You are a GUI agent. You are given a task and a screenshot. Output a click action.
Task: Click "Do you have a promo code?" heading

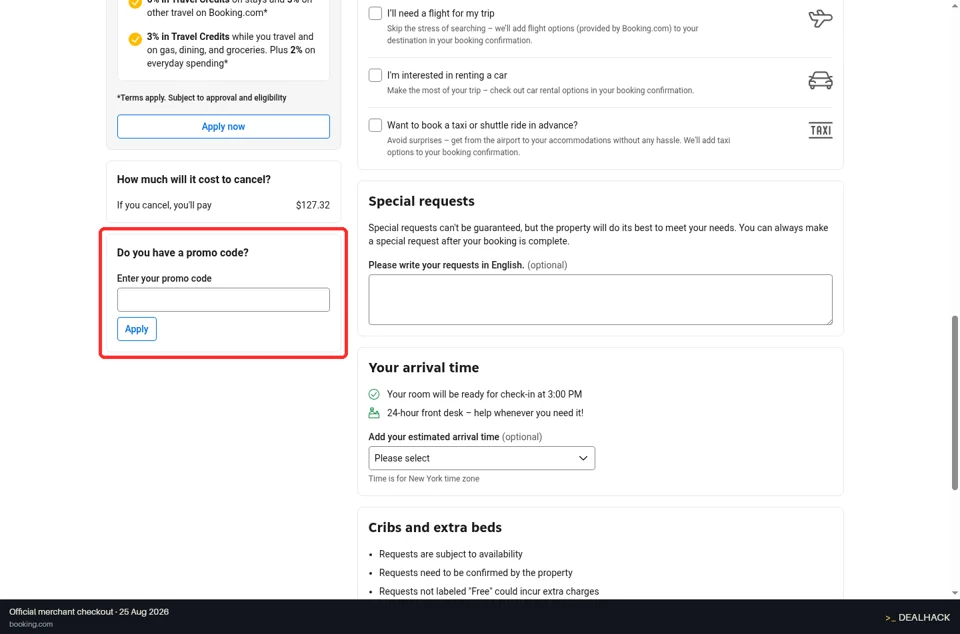[182, 253]
